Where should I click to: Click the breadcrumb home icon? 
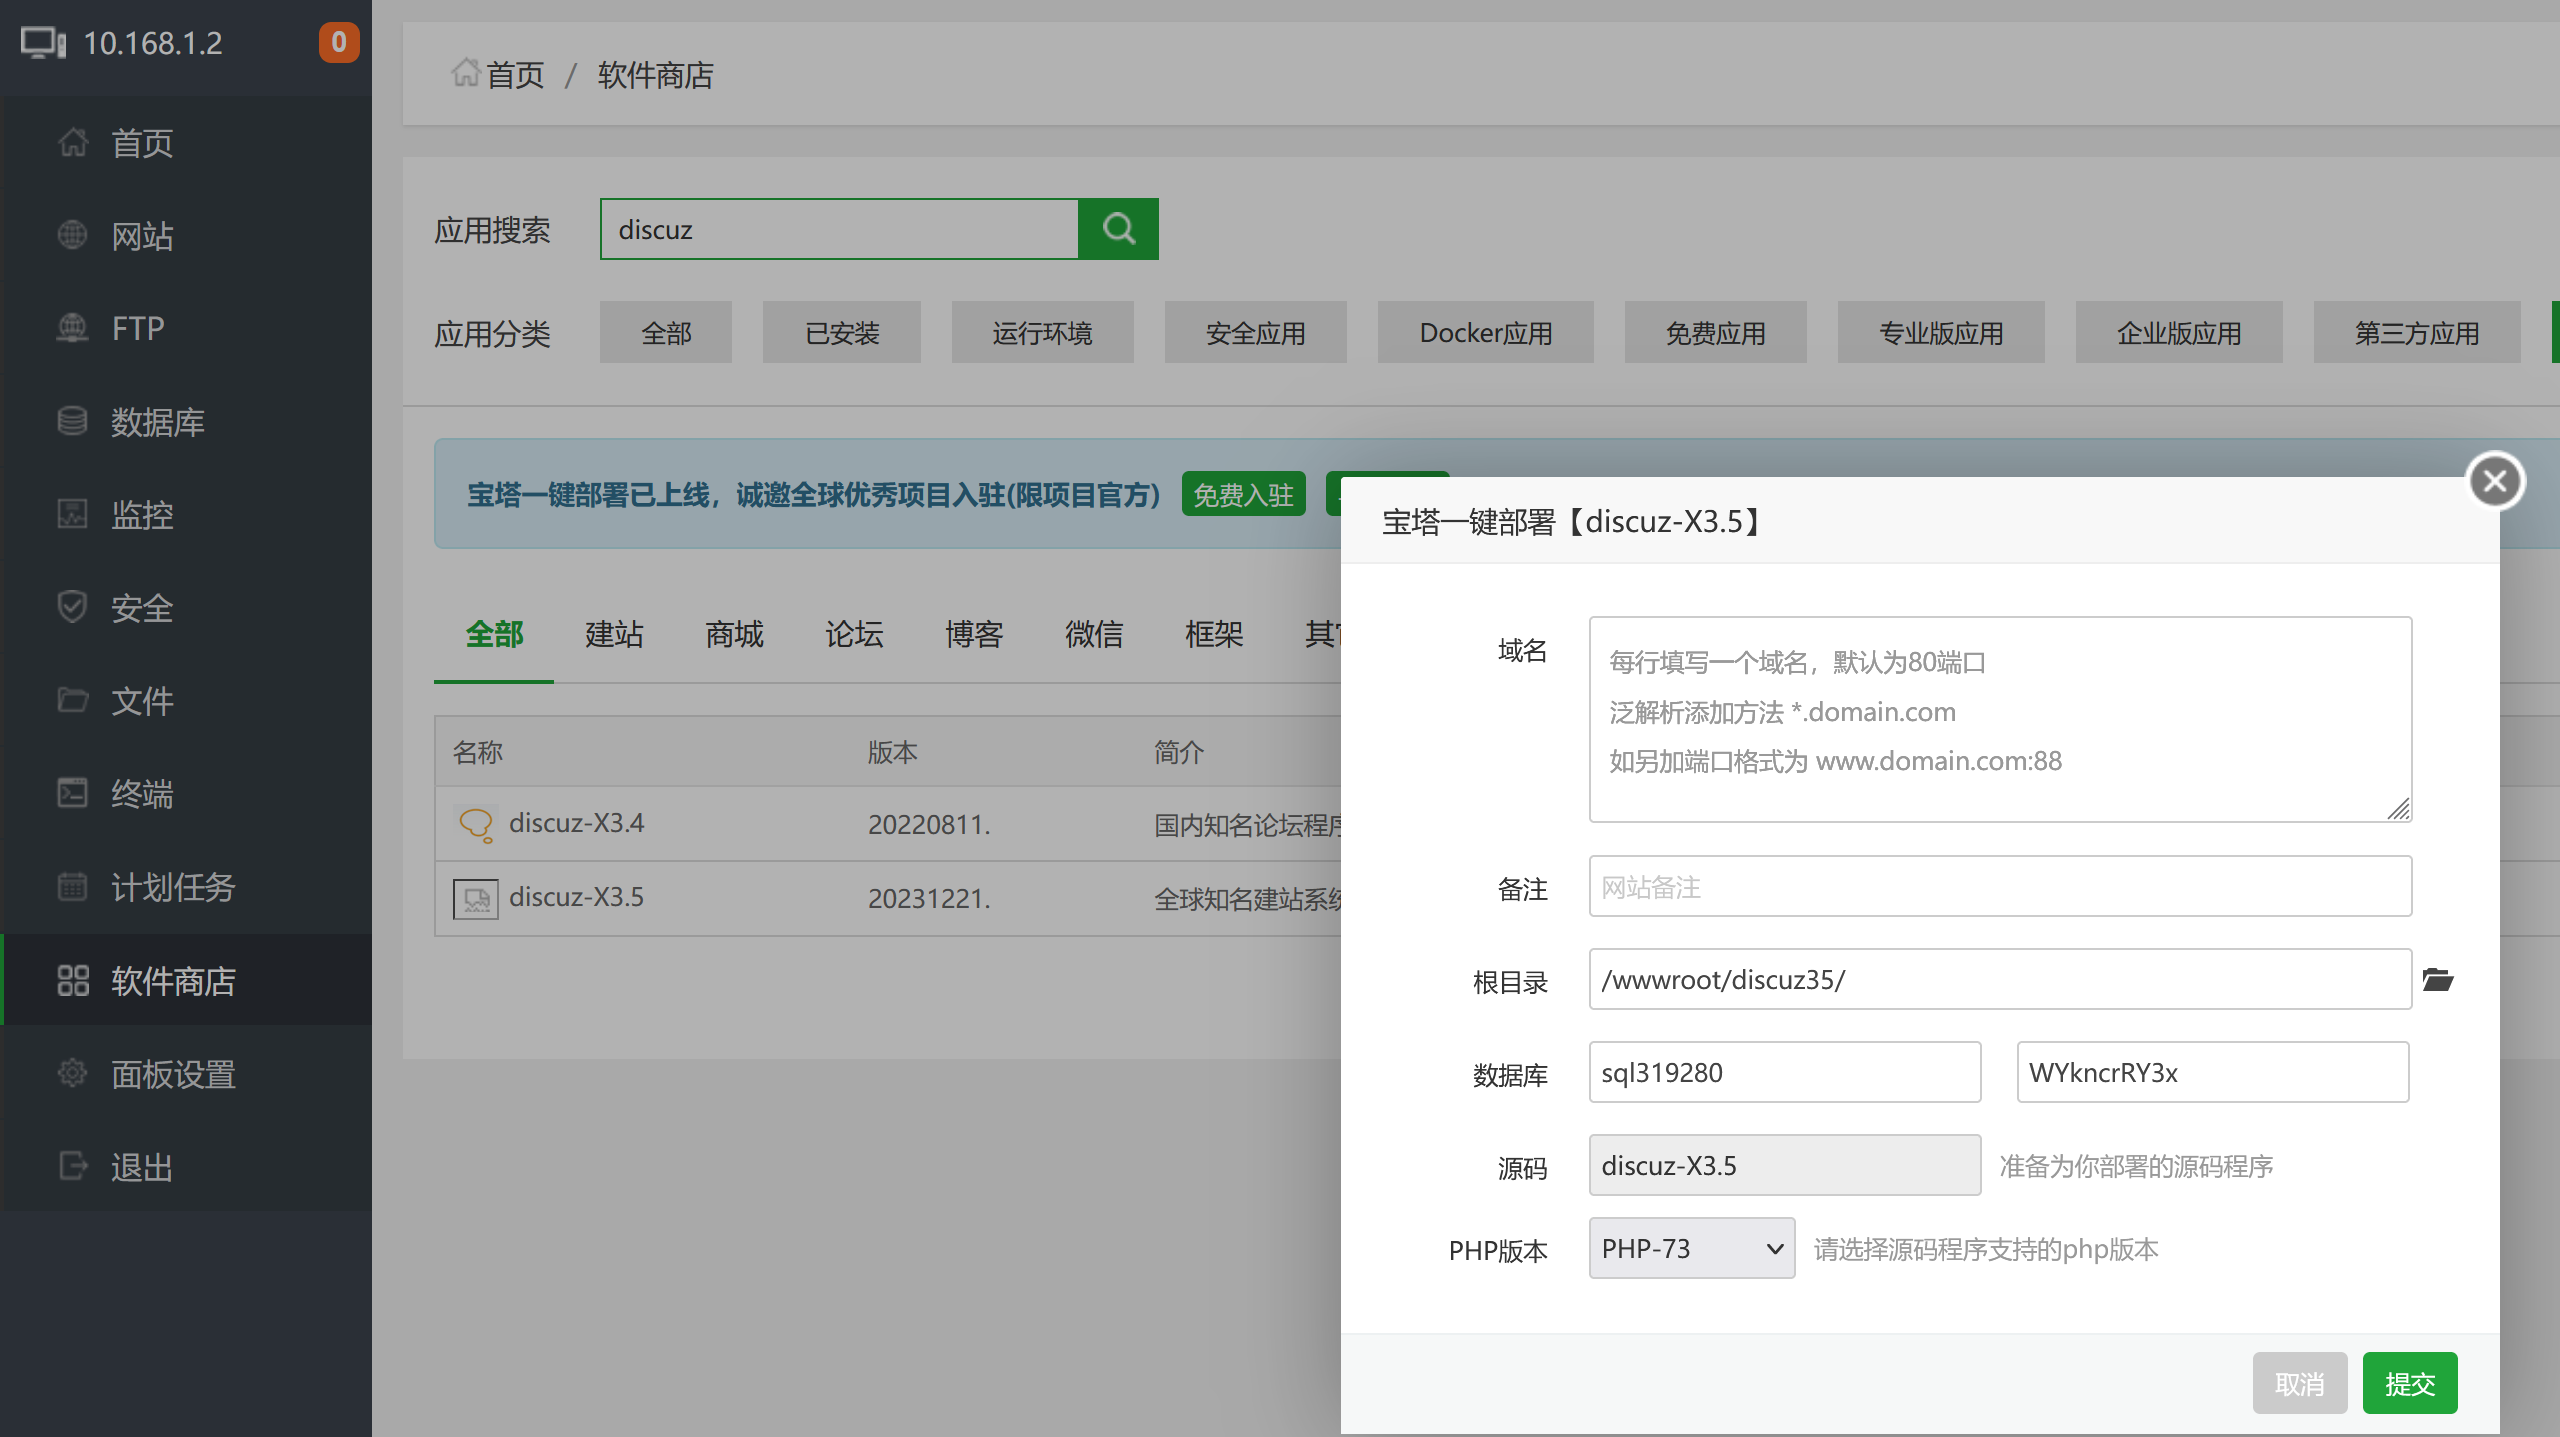[466, 73]
